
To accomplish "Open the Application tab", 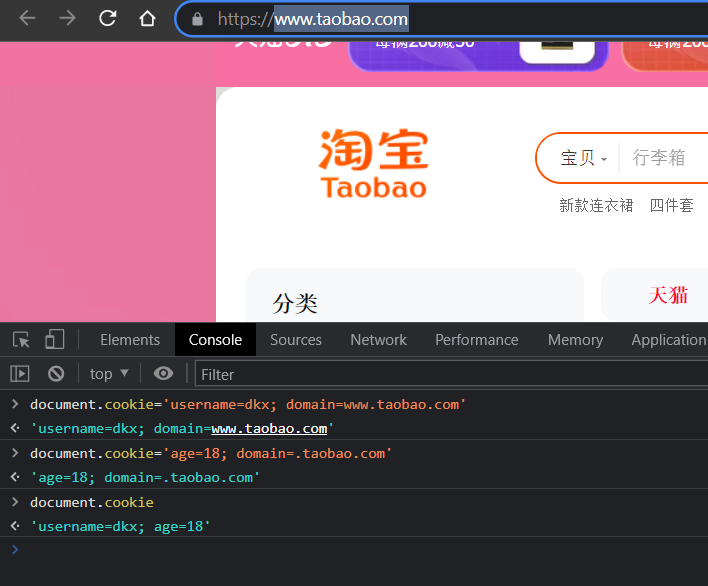I will point(669,340).
